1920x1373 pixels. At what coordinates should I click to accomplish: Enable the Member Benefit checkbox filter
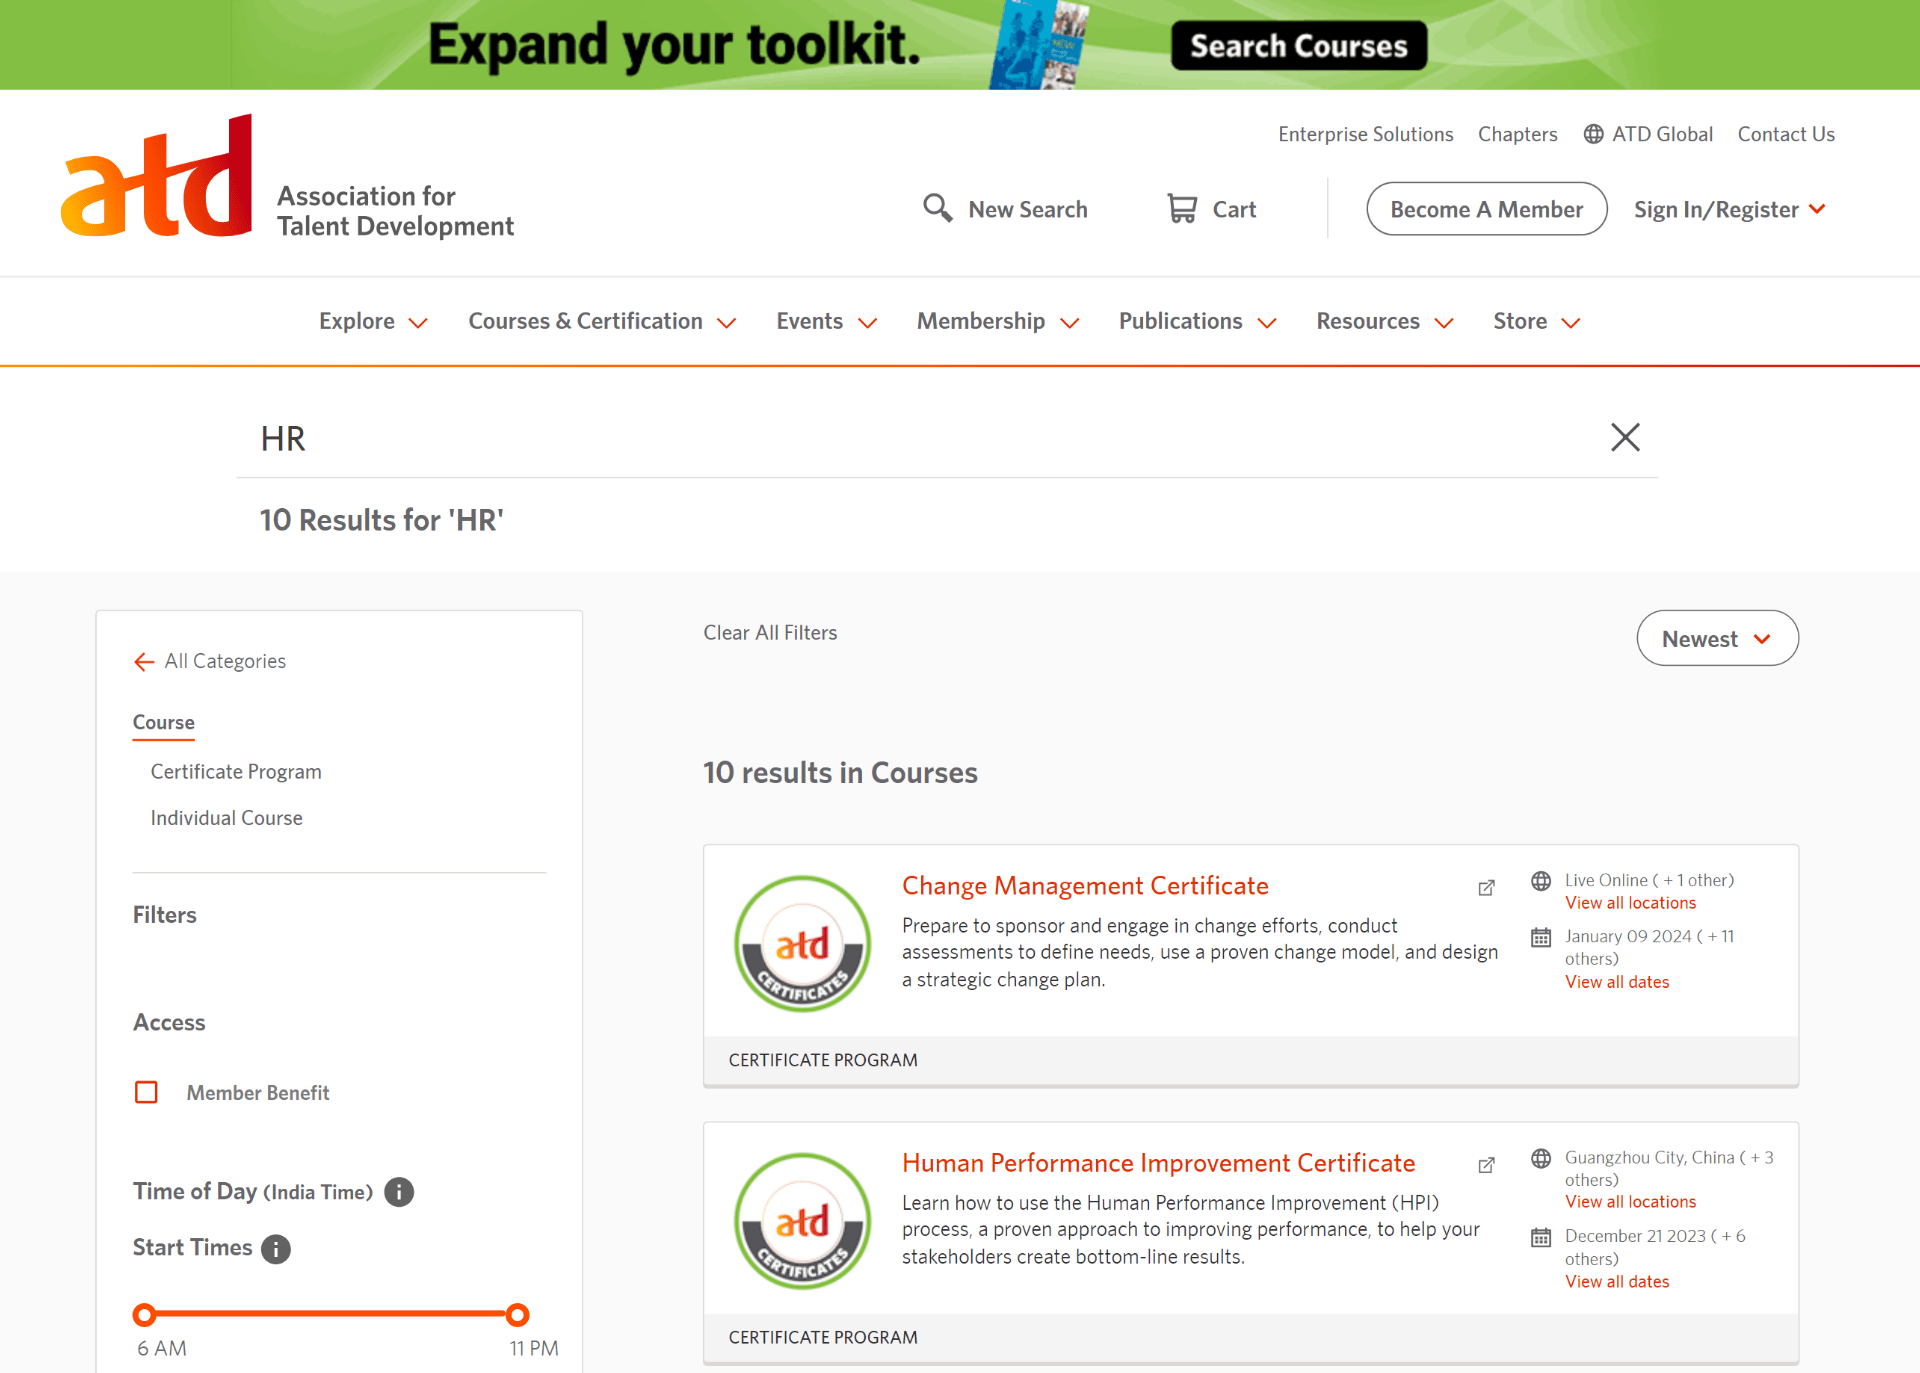click(x=147, y=1092)
